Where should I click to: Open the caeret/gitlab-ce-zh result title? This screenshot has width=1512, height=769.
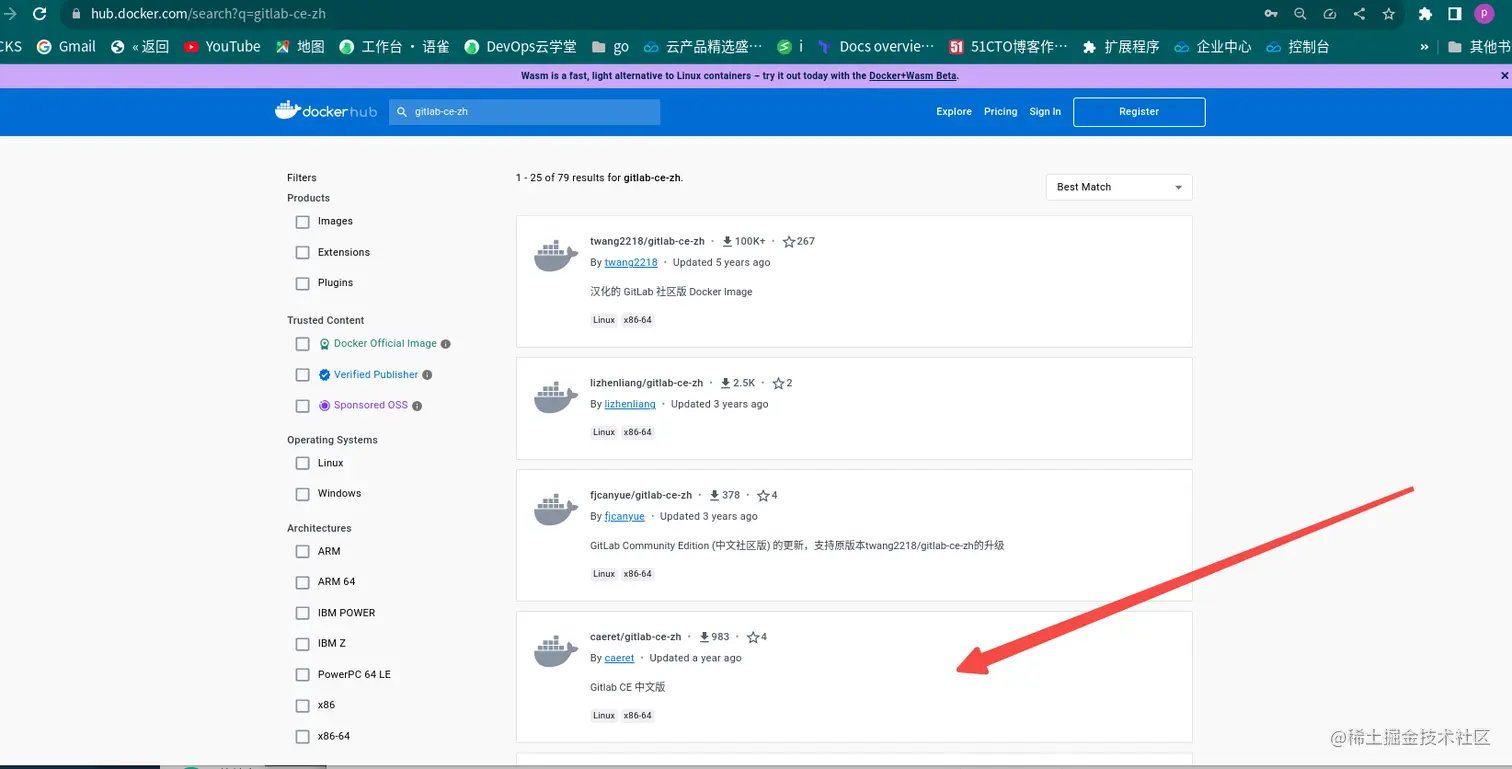coord(635,637)
